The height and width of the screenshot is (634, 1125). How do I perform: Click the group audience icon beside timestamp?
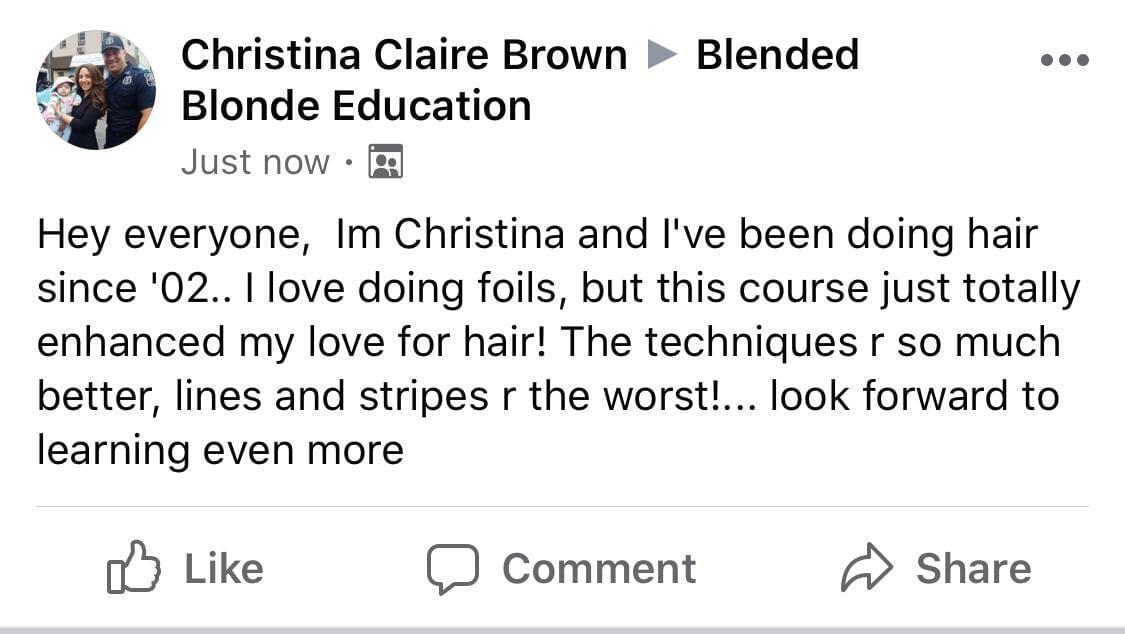[x=385, y=161]
